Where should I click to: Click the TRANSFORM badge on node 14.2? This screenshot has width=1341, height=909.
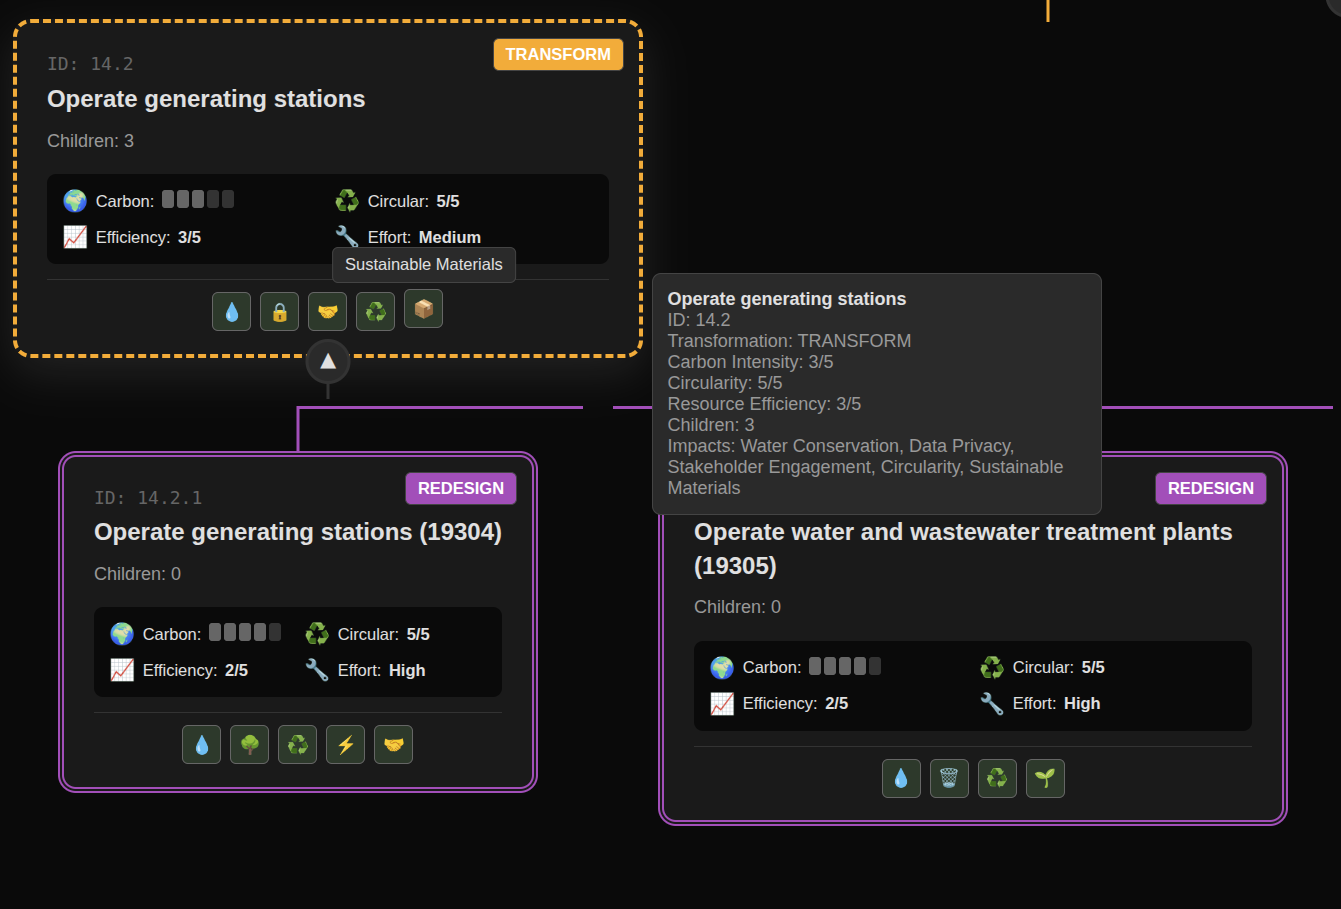pyautogui.click(x=558, y=54)
